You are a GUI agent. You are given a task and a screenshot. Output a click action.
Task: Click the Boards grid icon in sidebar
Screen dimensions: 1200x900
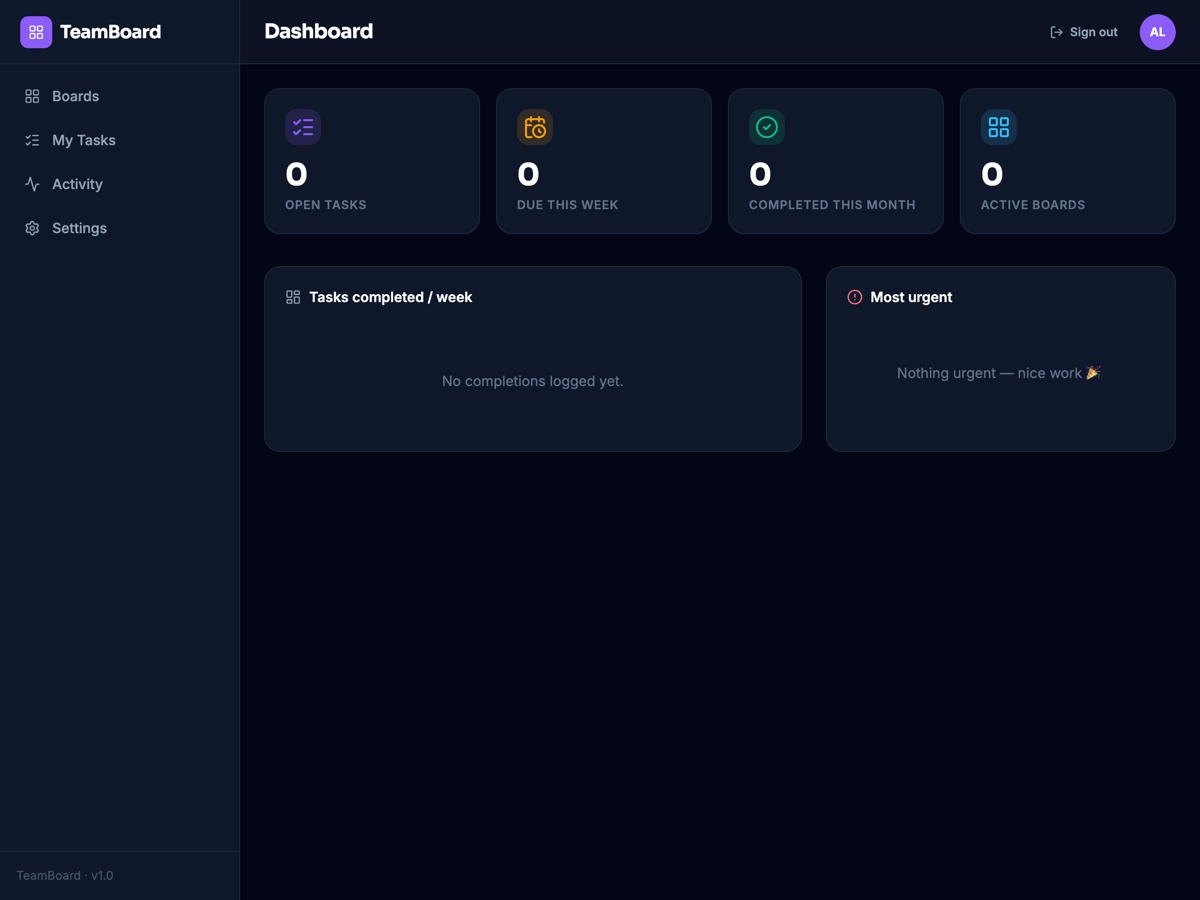[x=32, y=96]
